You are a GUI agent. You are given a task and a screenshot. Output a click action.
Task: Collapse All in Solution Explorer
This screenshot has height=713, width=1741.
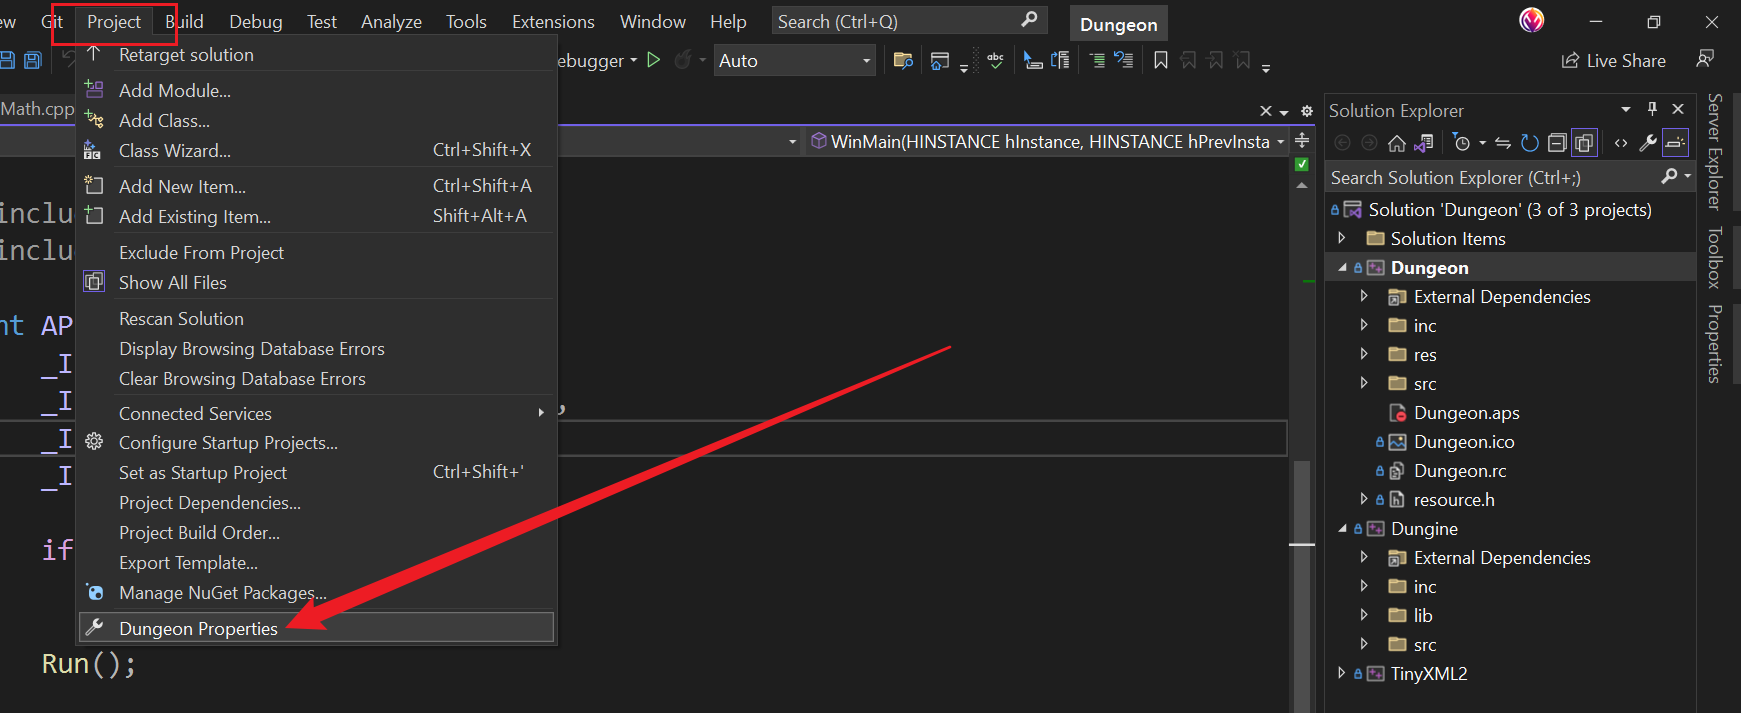tap(1556, 143)
